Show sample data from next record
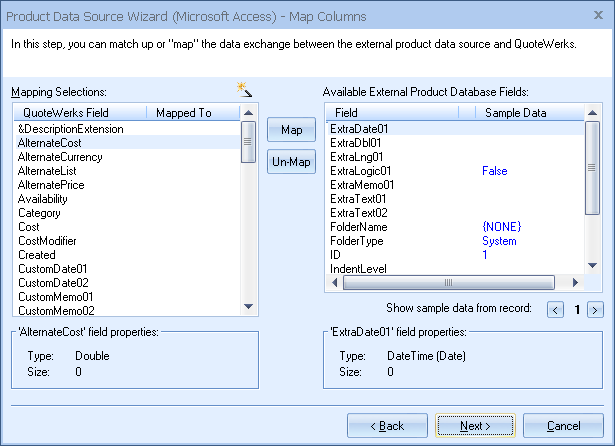The height and width of the screenshot is (446, 615). click(x=595, y=310)
